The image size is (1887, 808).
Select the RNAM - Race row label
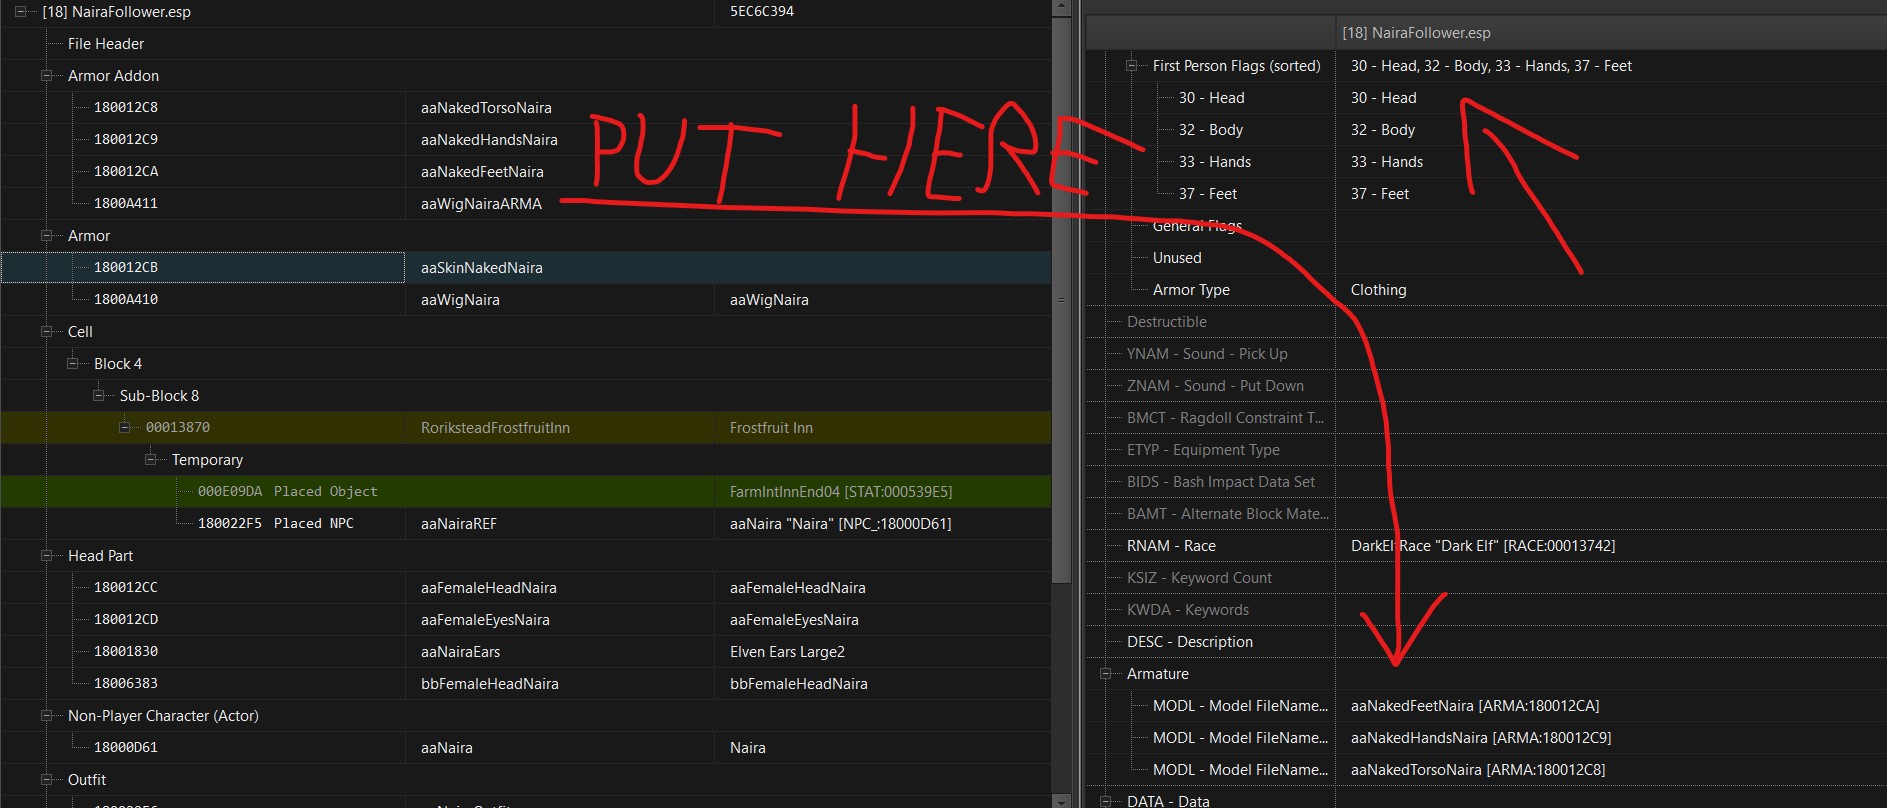[1171, 546]
